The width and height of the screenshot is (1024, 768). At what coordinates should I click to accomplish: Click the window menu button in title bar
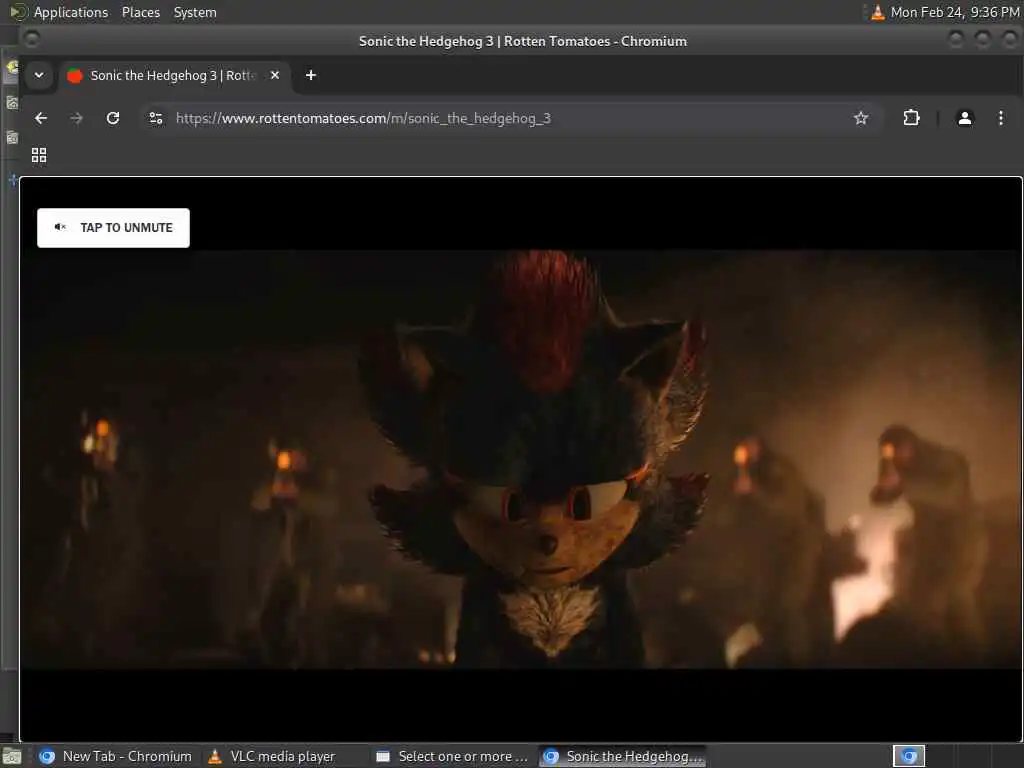[31, 40]
